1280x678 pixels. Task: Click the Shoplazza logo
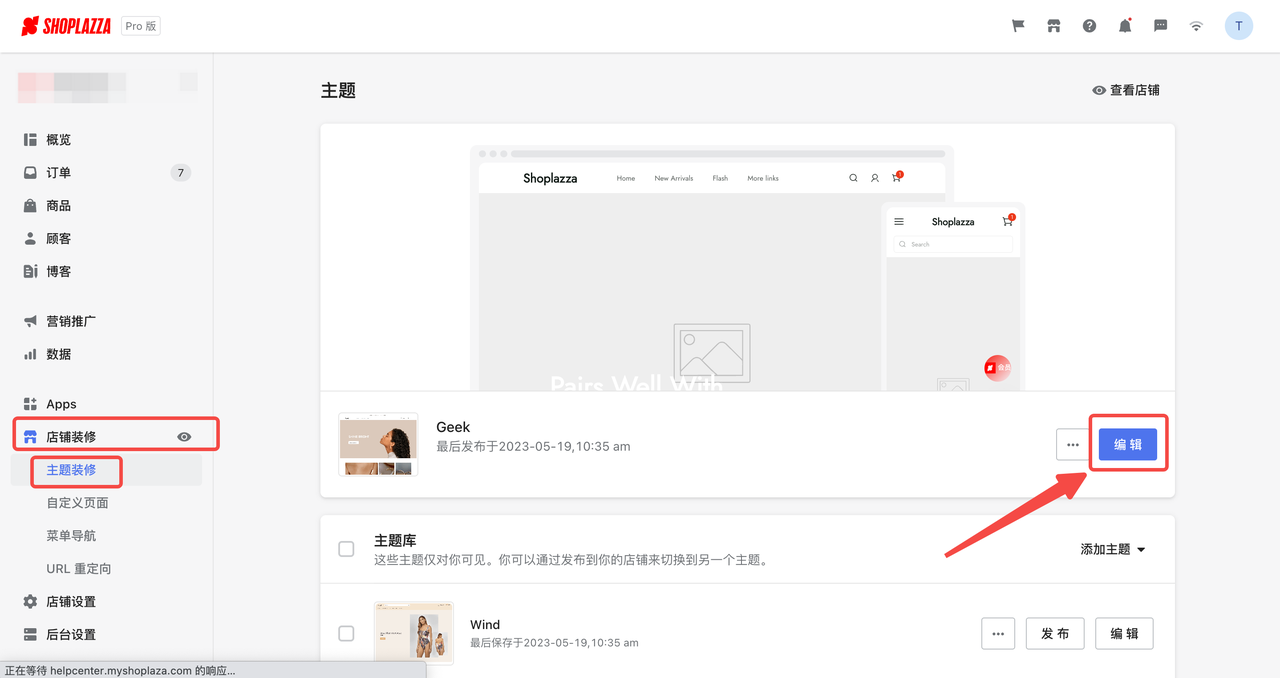click(66, 26)
